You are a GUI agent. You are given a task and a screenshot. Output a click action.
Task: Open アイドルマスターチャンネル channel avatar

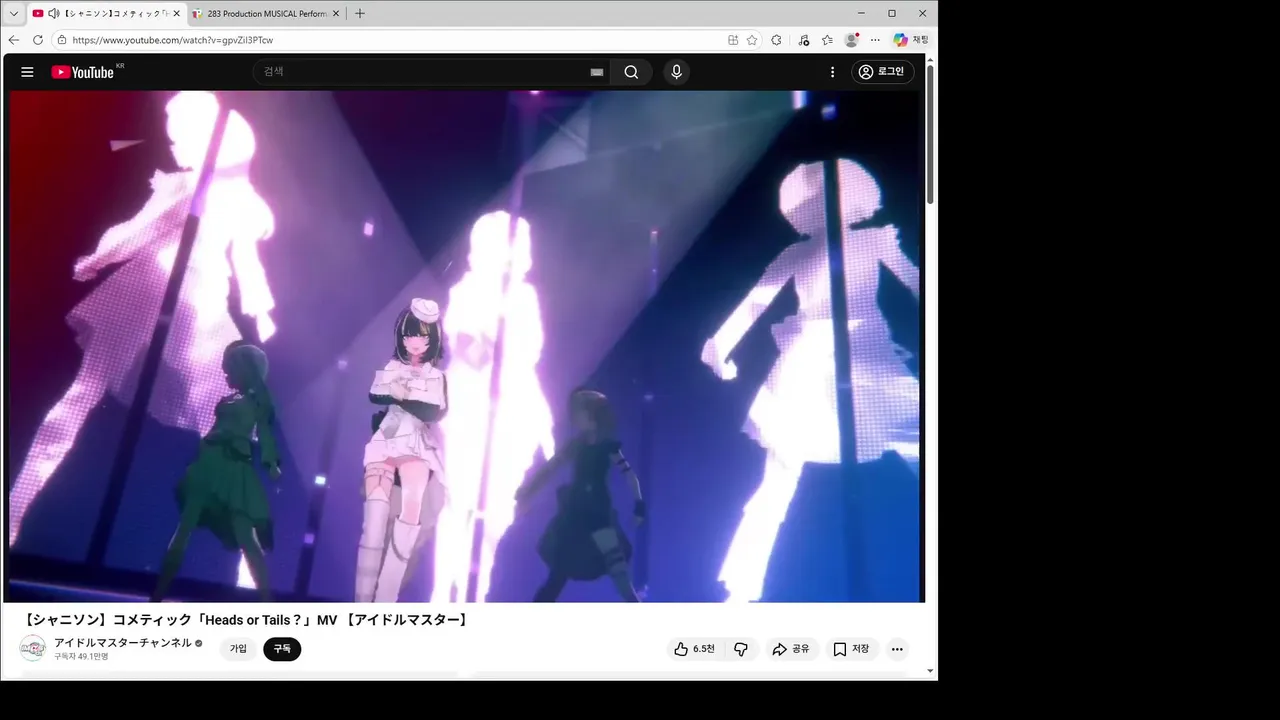tap(33, 648)
